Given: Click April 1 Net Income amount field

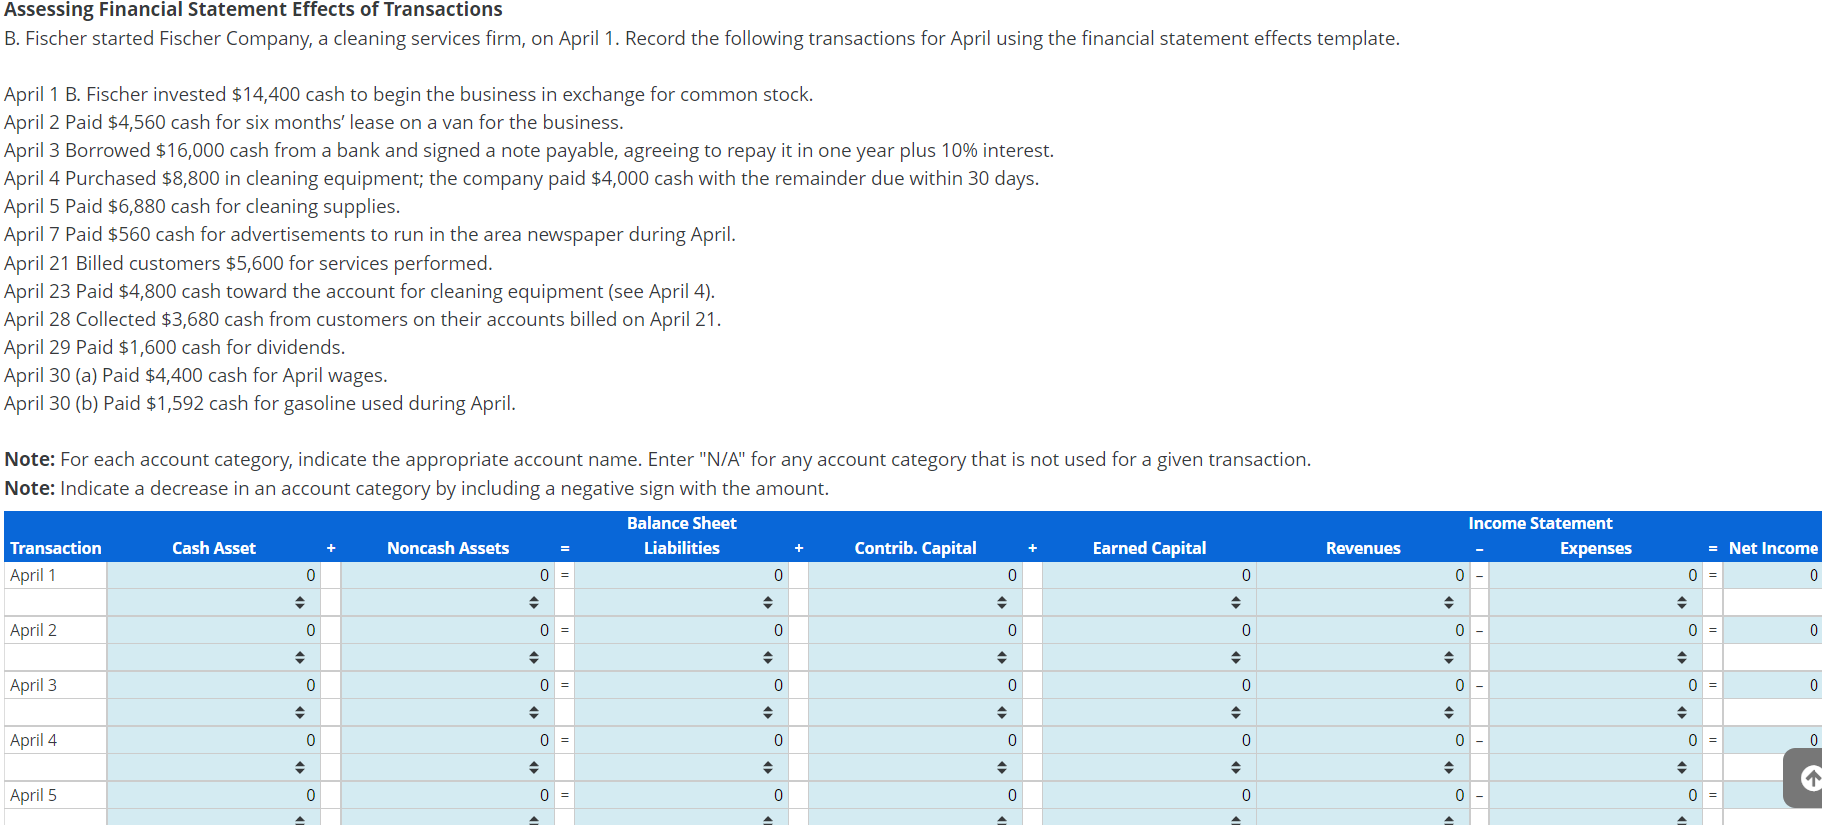Looking at the screenshot, I should coord(1773,575).
